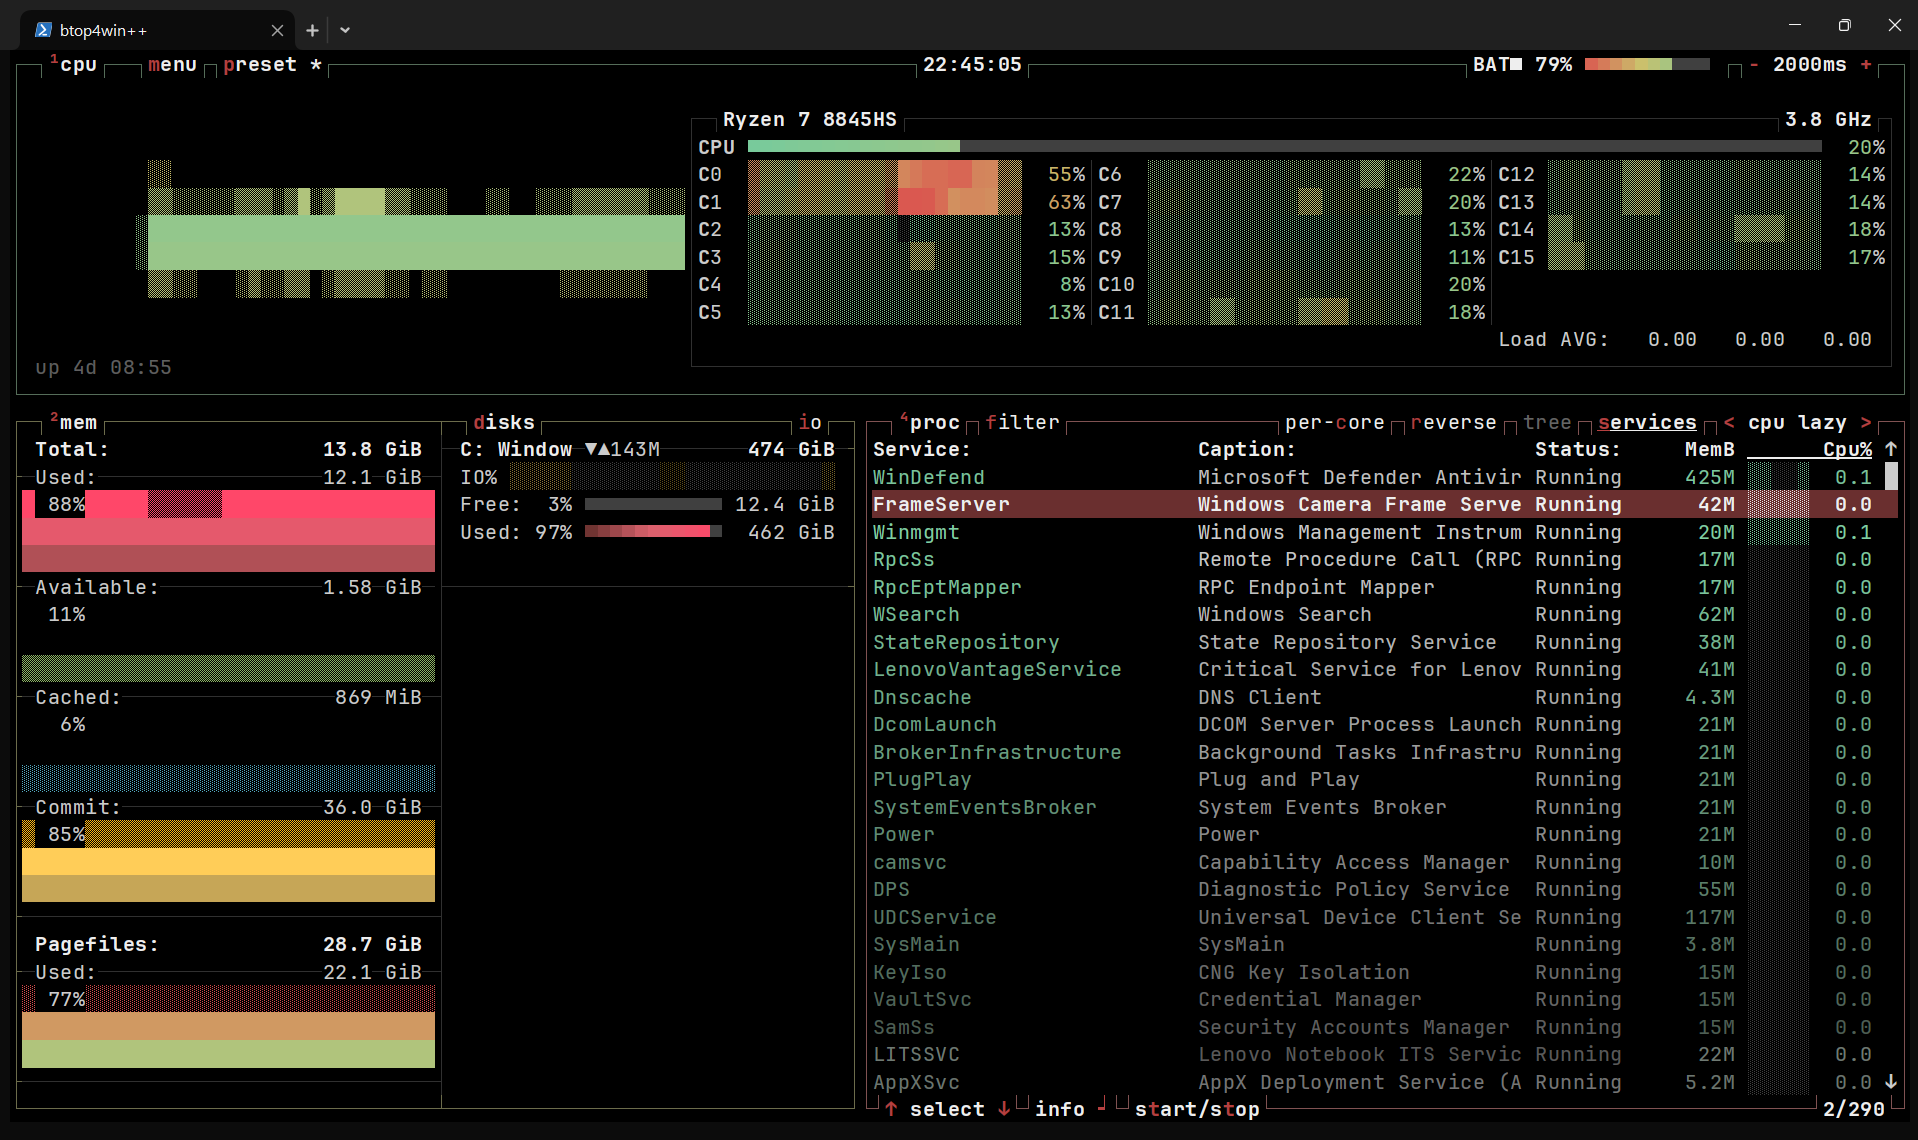Toggle the mem box label

(78, 422)
